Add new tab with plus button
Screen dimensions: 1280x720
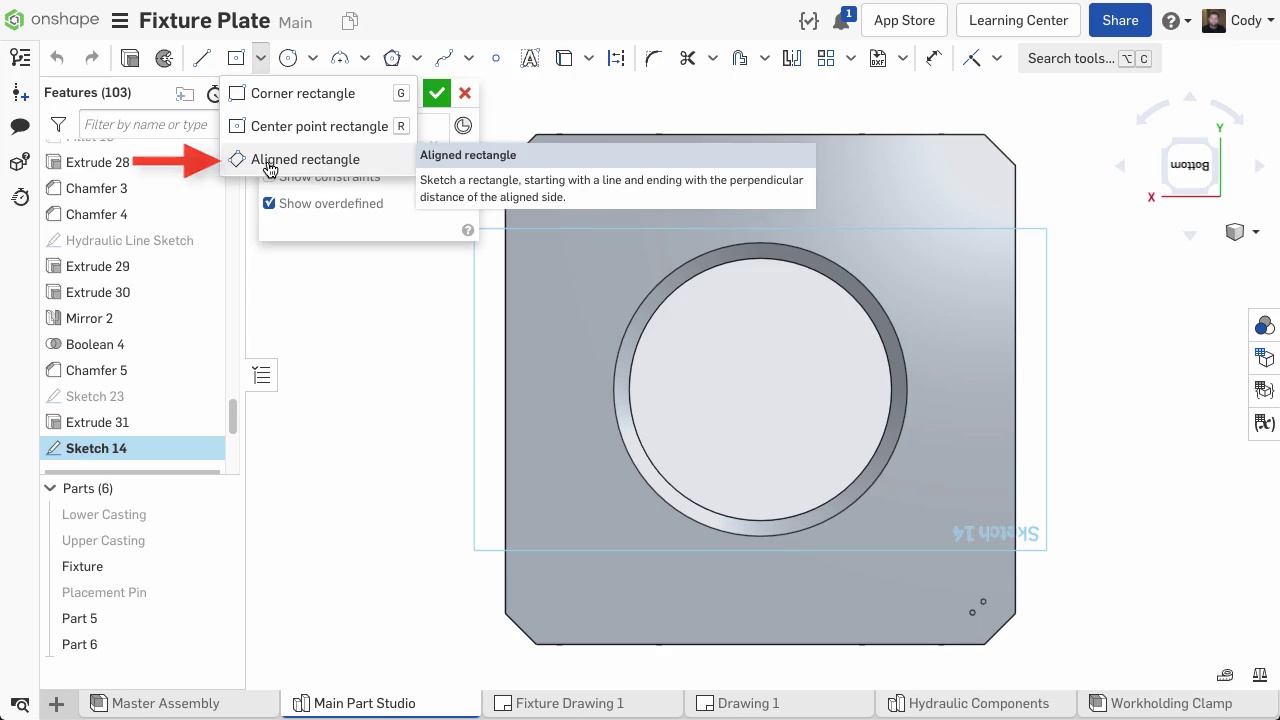[x=56, y=704]
